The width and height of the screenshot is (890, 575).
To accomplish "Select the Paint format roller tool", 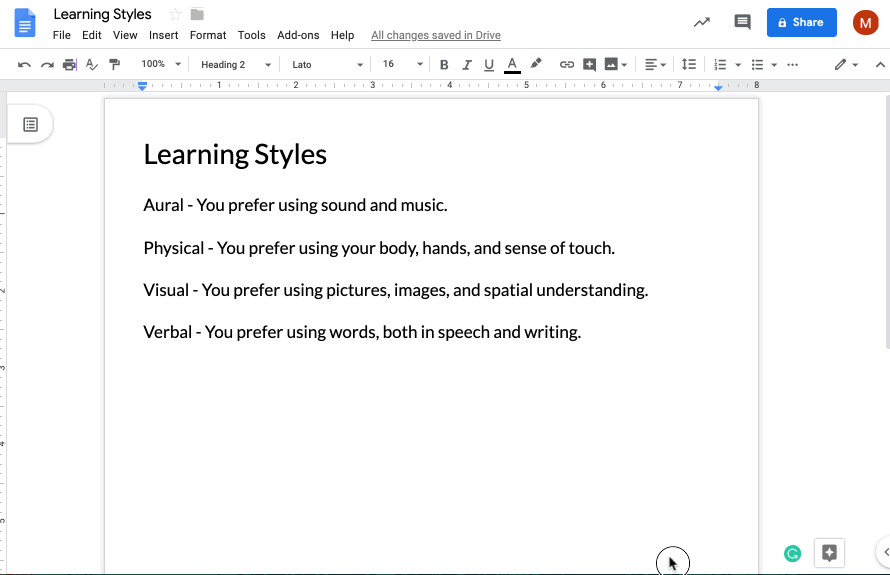I will [x=114, y=65].
